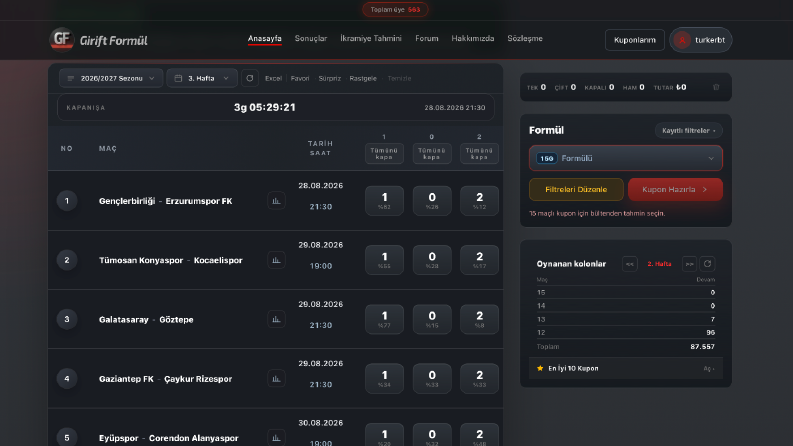
Task: Open the 3. Hafta week dropdown
Action: pyautogui.click(x=202, y=78)
